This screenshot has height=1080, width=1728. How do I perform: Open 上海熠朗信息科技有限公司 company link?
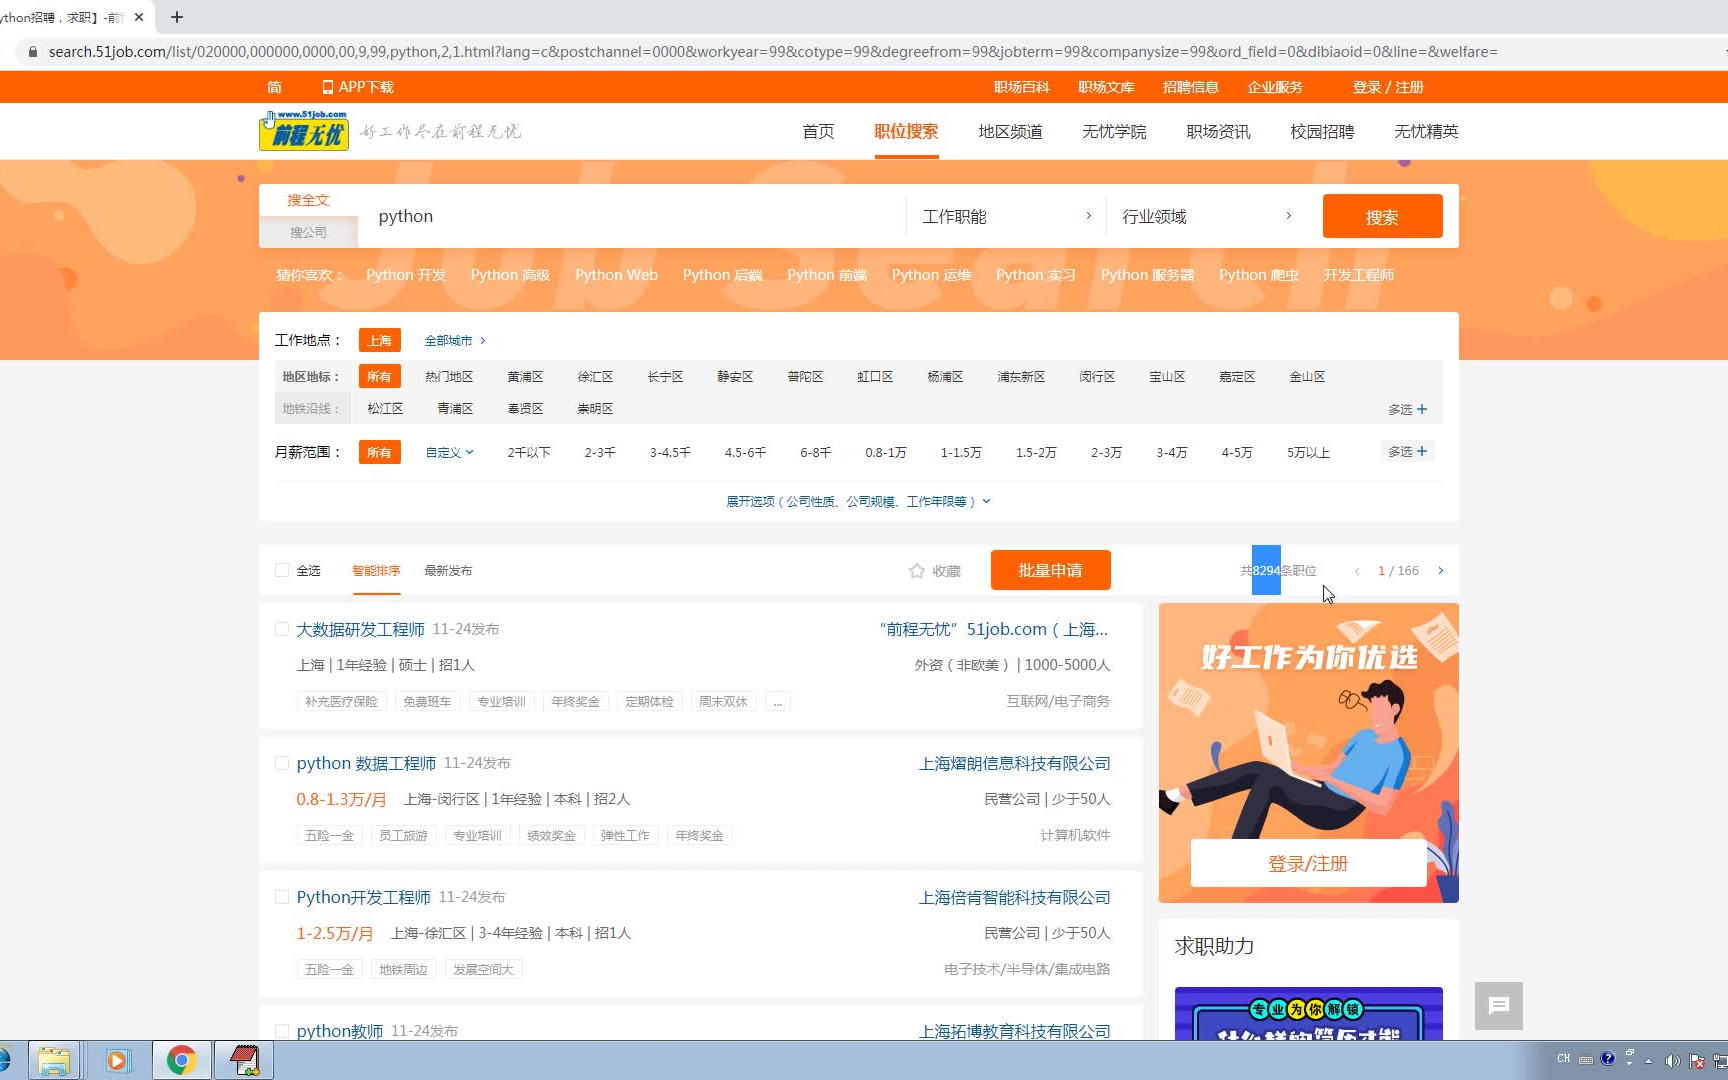(x=1014, y=763)
